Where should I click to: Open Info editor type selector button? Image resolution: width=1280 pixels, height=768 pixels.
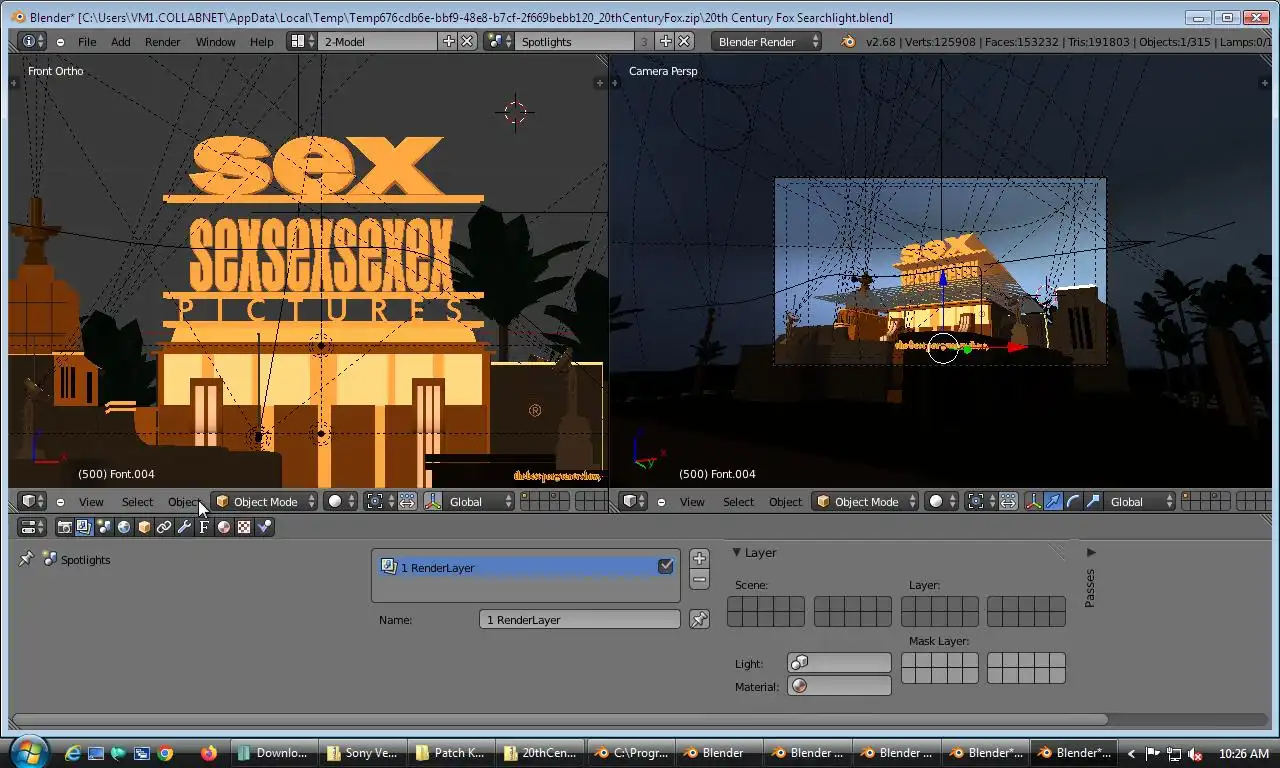[x=32, y=41]
